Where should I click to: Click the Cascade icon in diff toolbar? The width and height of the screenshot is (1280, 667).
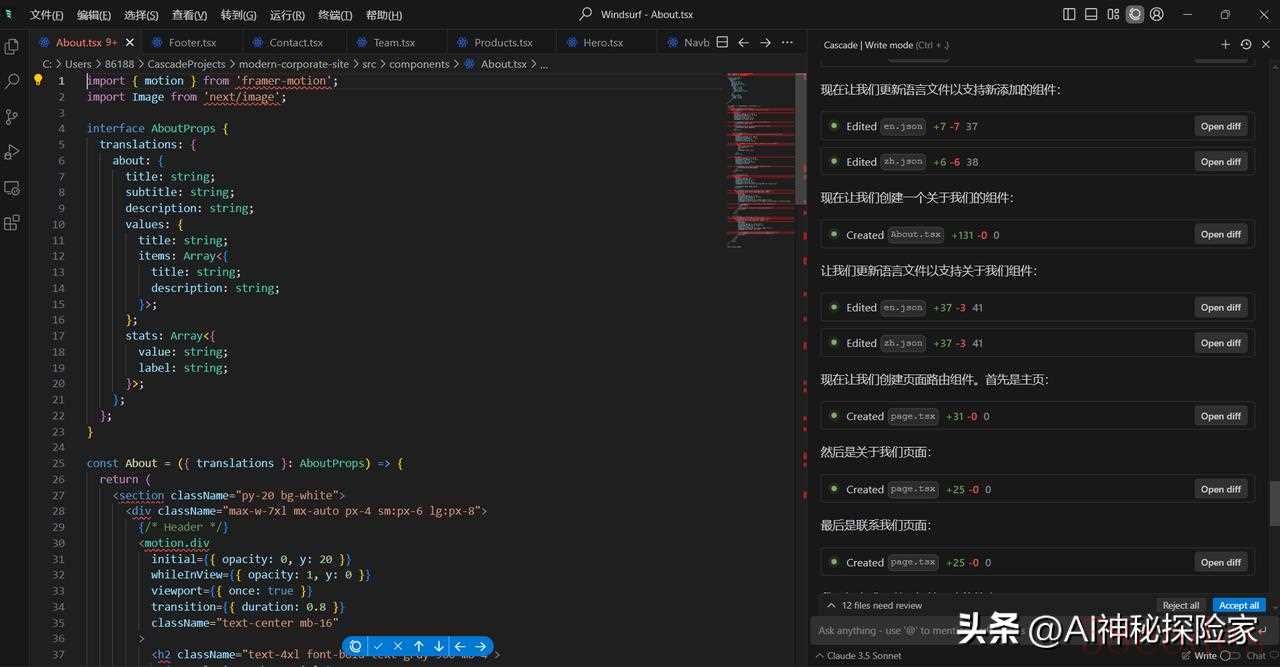[355, 646]
